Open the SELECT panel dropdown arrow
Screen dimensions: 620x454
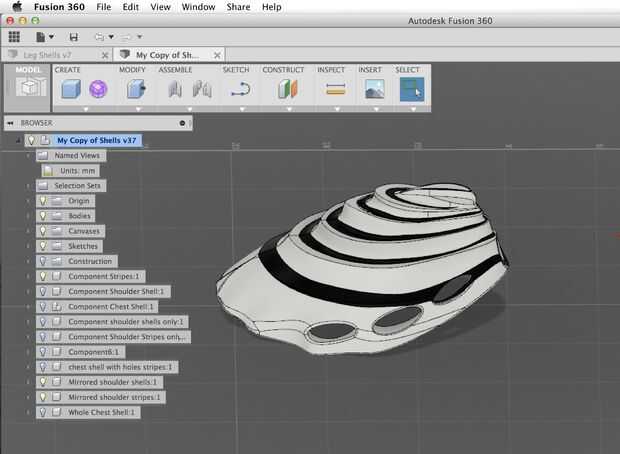point(413,109)
